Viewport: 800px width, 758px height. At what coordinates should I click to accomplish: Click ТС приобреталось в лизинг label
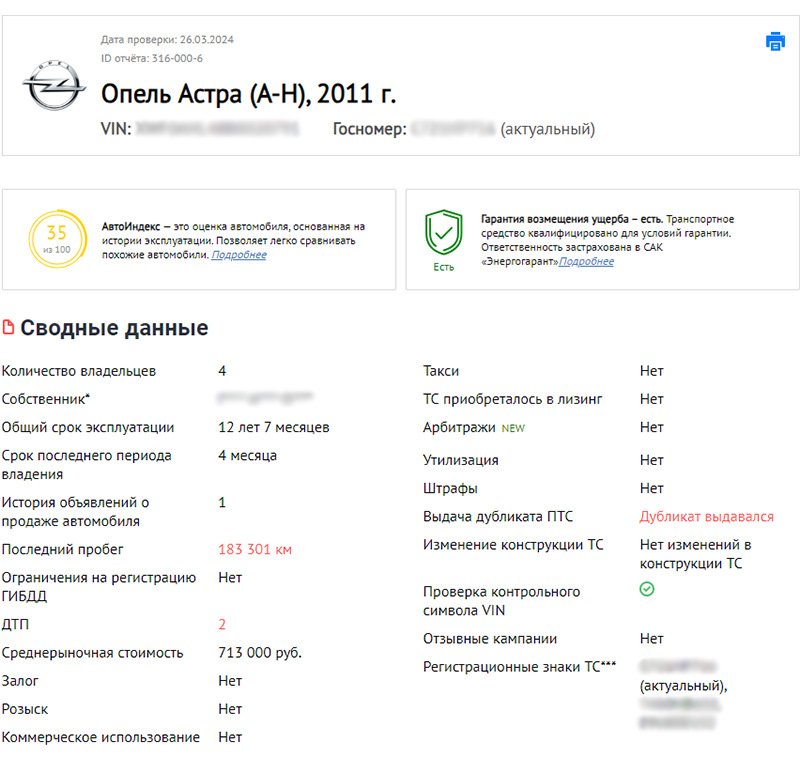click(x=512, y=399)
